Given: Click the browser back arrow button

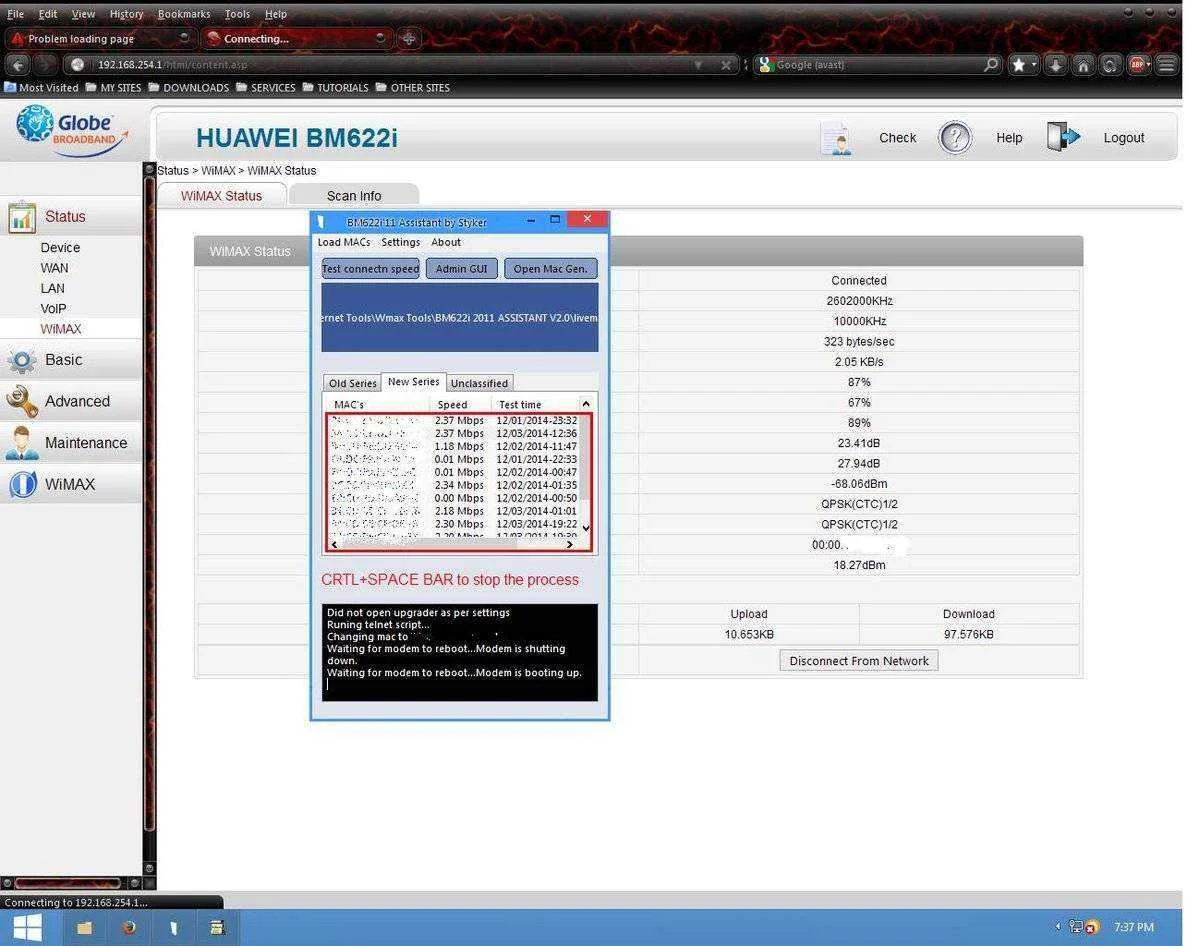Looking at the screenshot, I should pos(18,65).
